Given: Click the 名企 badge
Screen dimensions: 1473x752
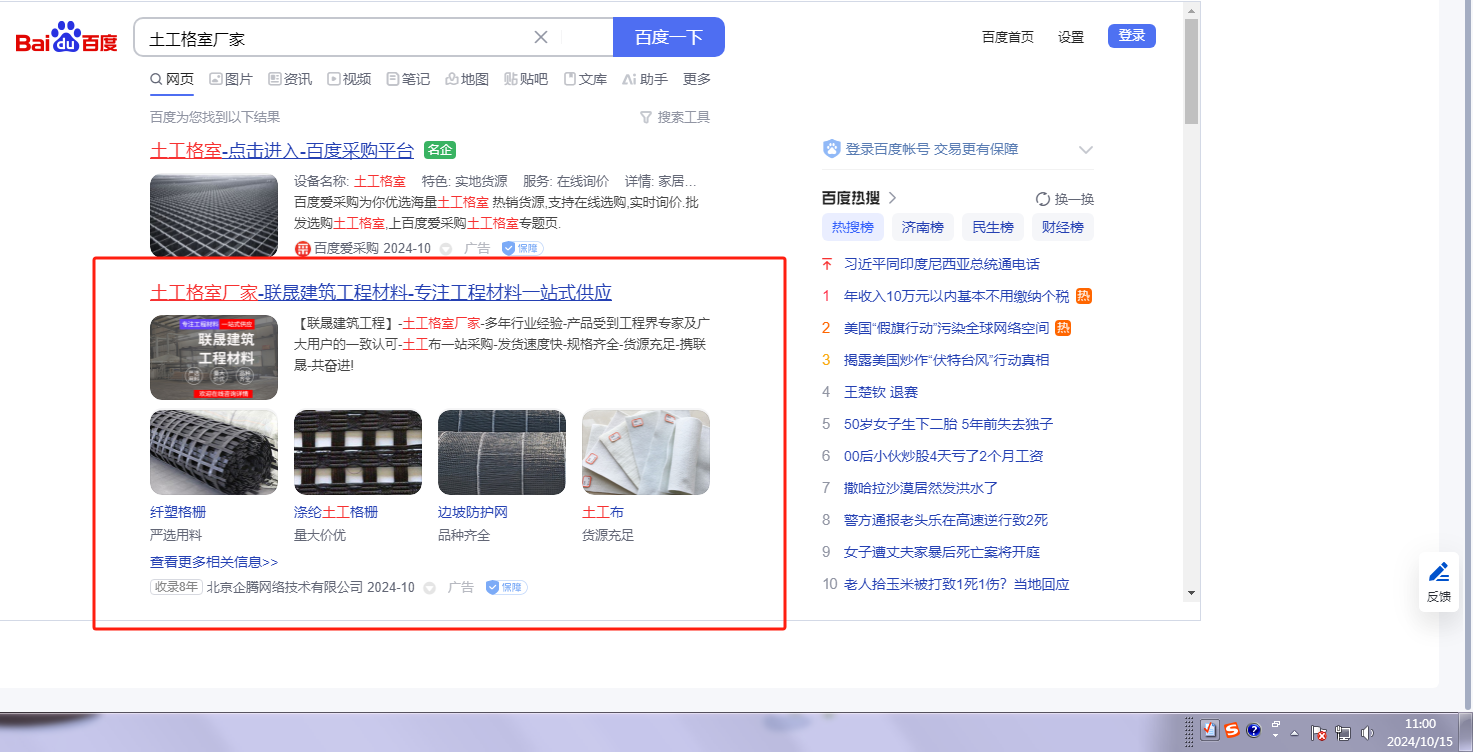Looking at the screenshot, I should click(x=440, y=150).
